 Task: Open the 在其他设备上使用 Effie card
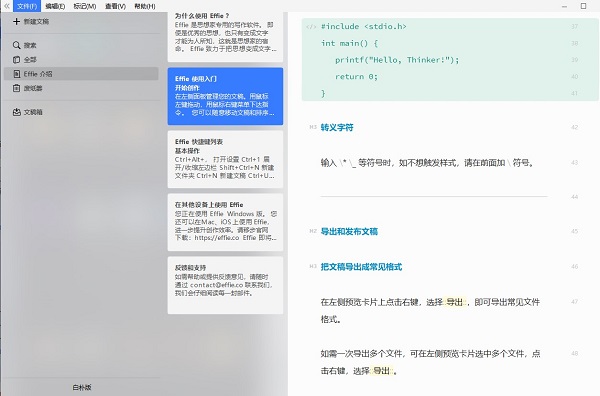[225, 222]
